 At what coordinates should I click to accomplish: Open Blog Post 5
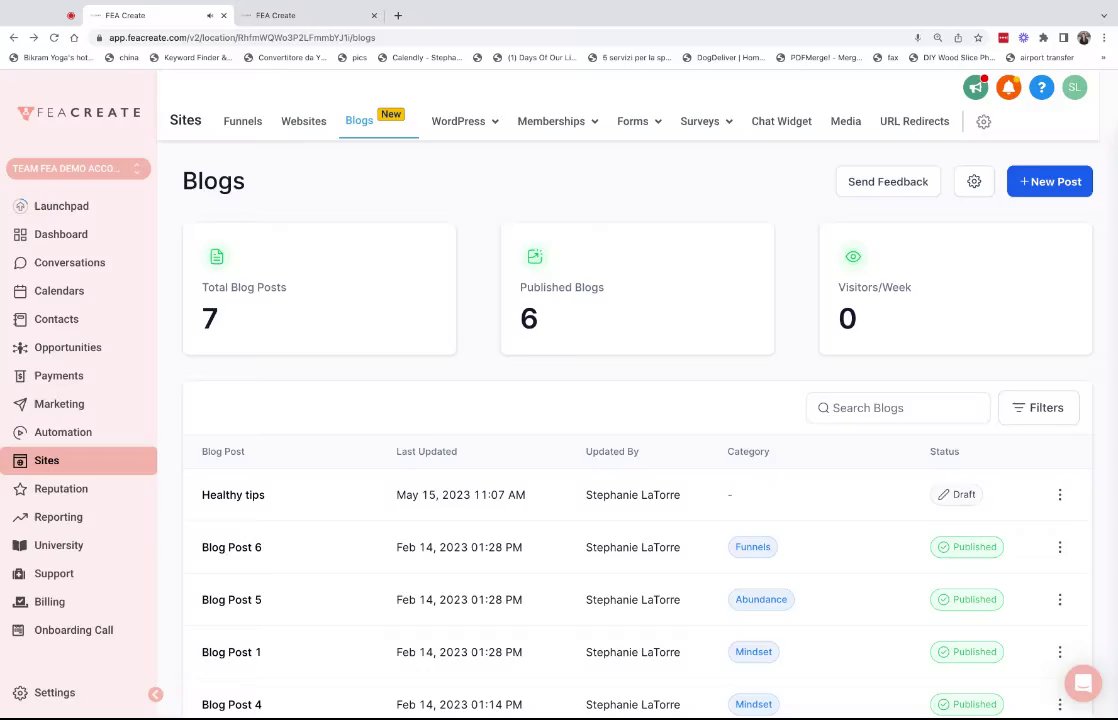pyautogui.click(x=232, y=600)
